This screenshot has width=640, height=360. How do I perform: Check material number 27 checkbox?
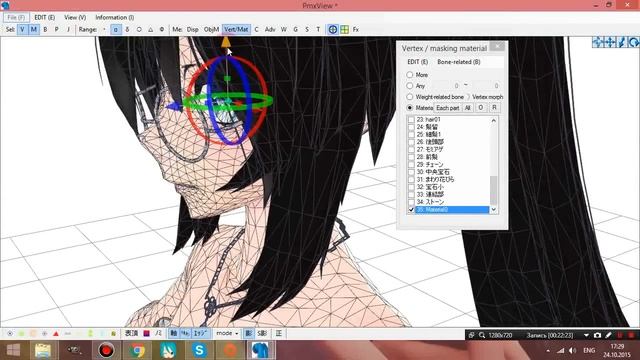(411, 150)
